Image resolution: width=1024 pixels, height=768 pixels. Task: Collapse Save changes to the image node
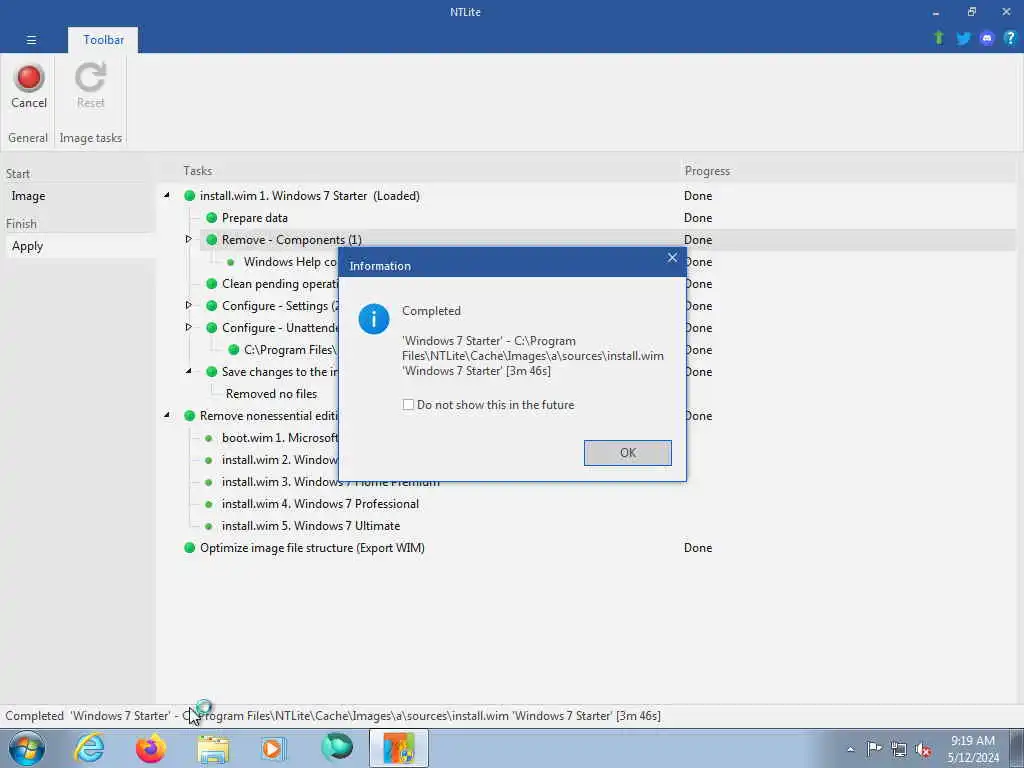pyautogui.click(x=189, y=371)
